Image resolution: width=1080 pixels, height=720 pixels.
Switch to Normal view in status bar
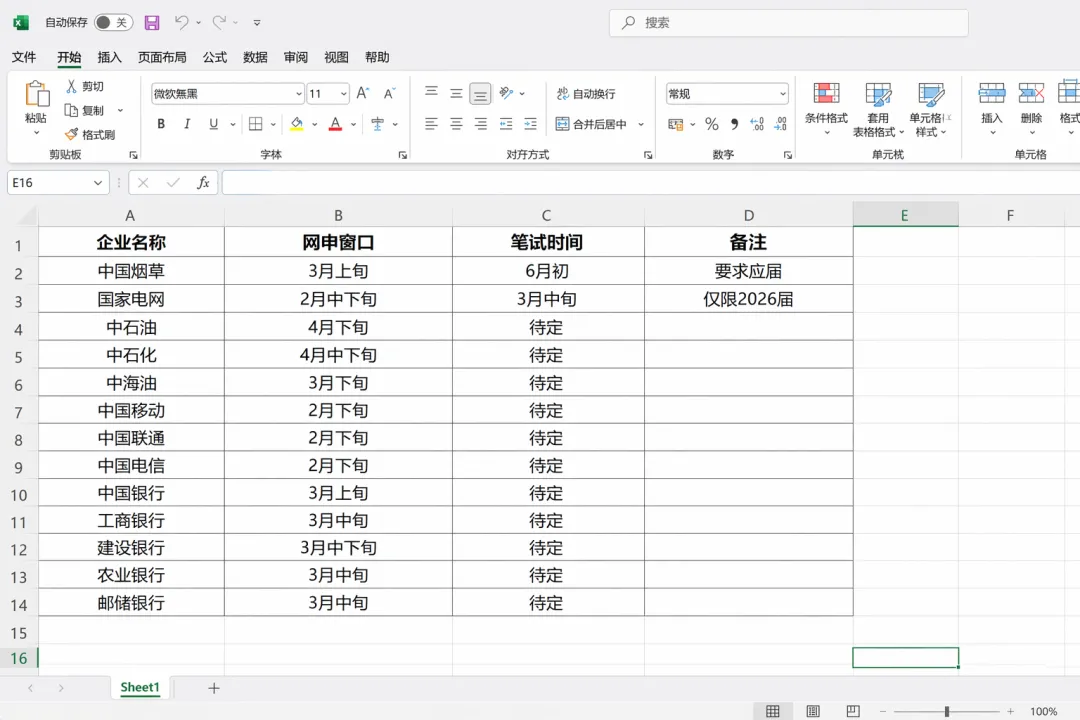(x=773, y=711)
